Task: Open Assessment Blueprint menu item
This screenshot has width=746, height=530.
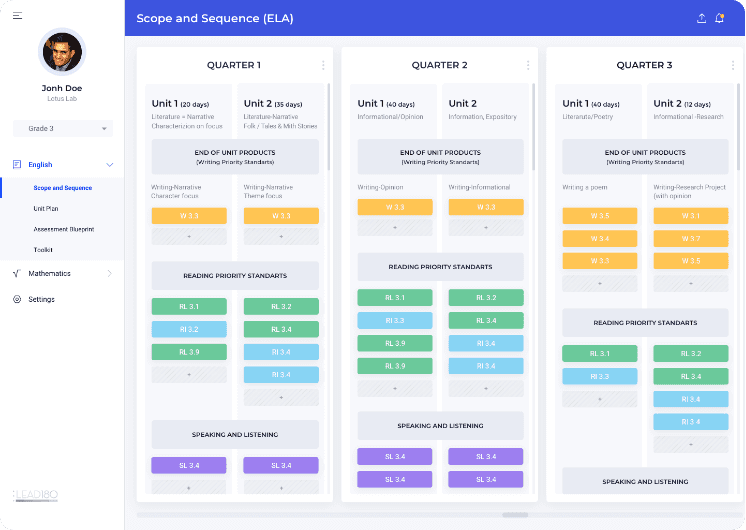Action: pyautogui.click(x=64, y=229)
